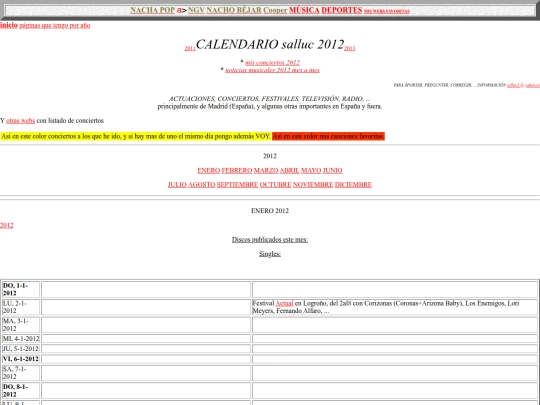Jump to DICIEMBRE month
This screenshot has height=405, width=540.
[353, 185]
